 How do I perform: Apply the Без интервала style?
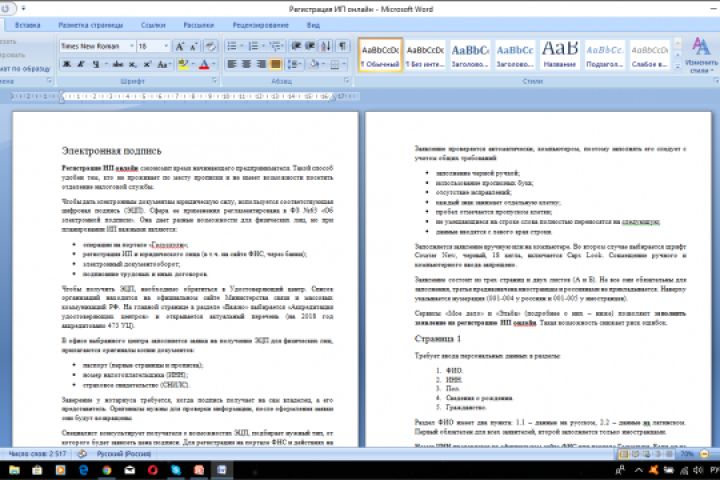(x=425, y=55)
